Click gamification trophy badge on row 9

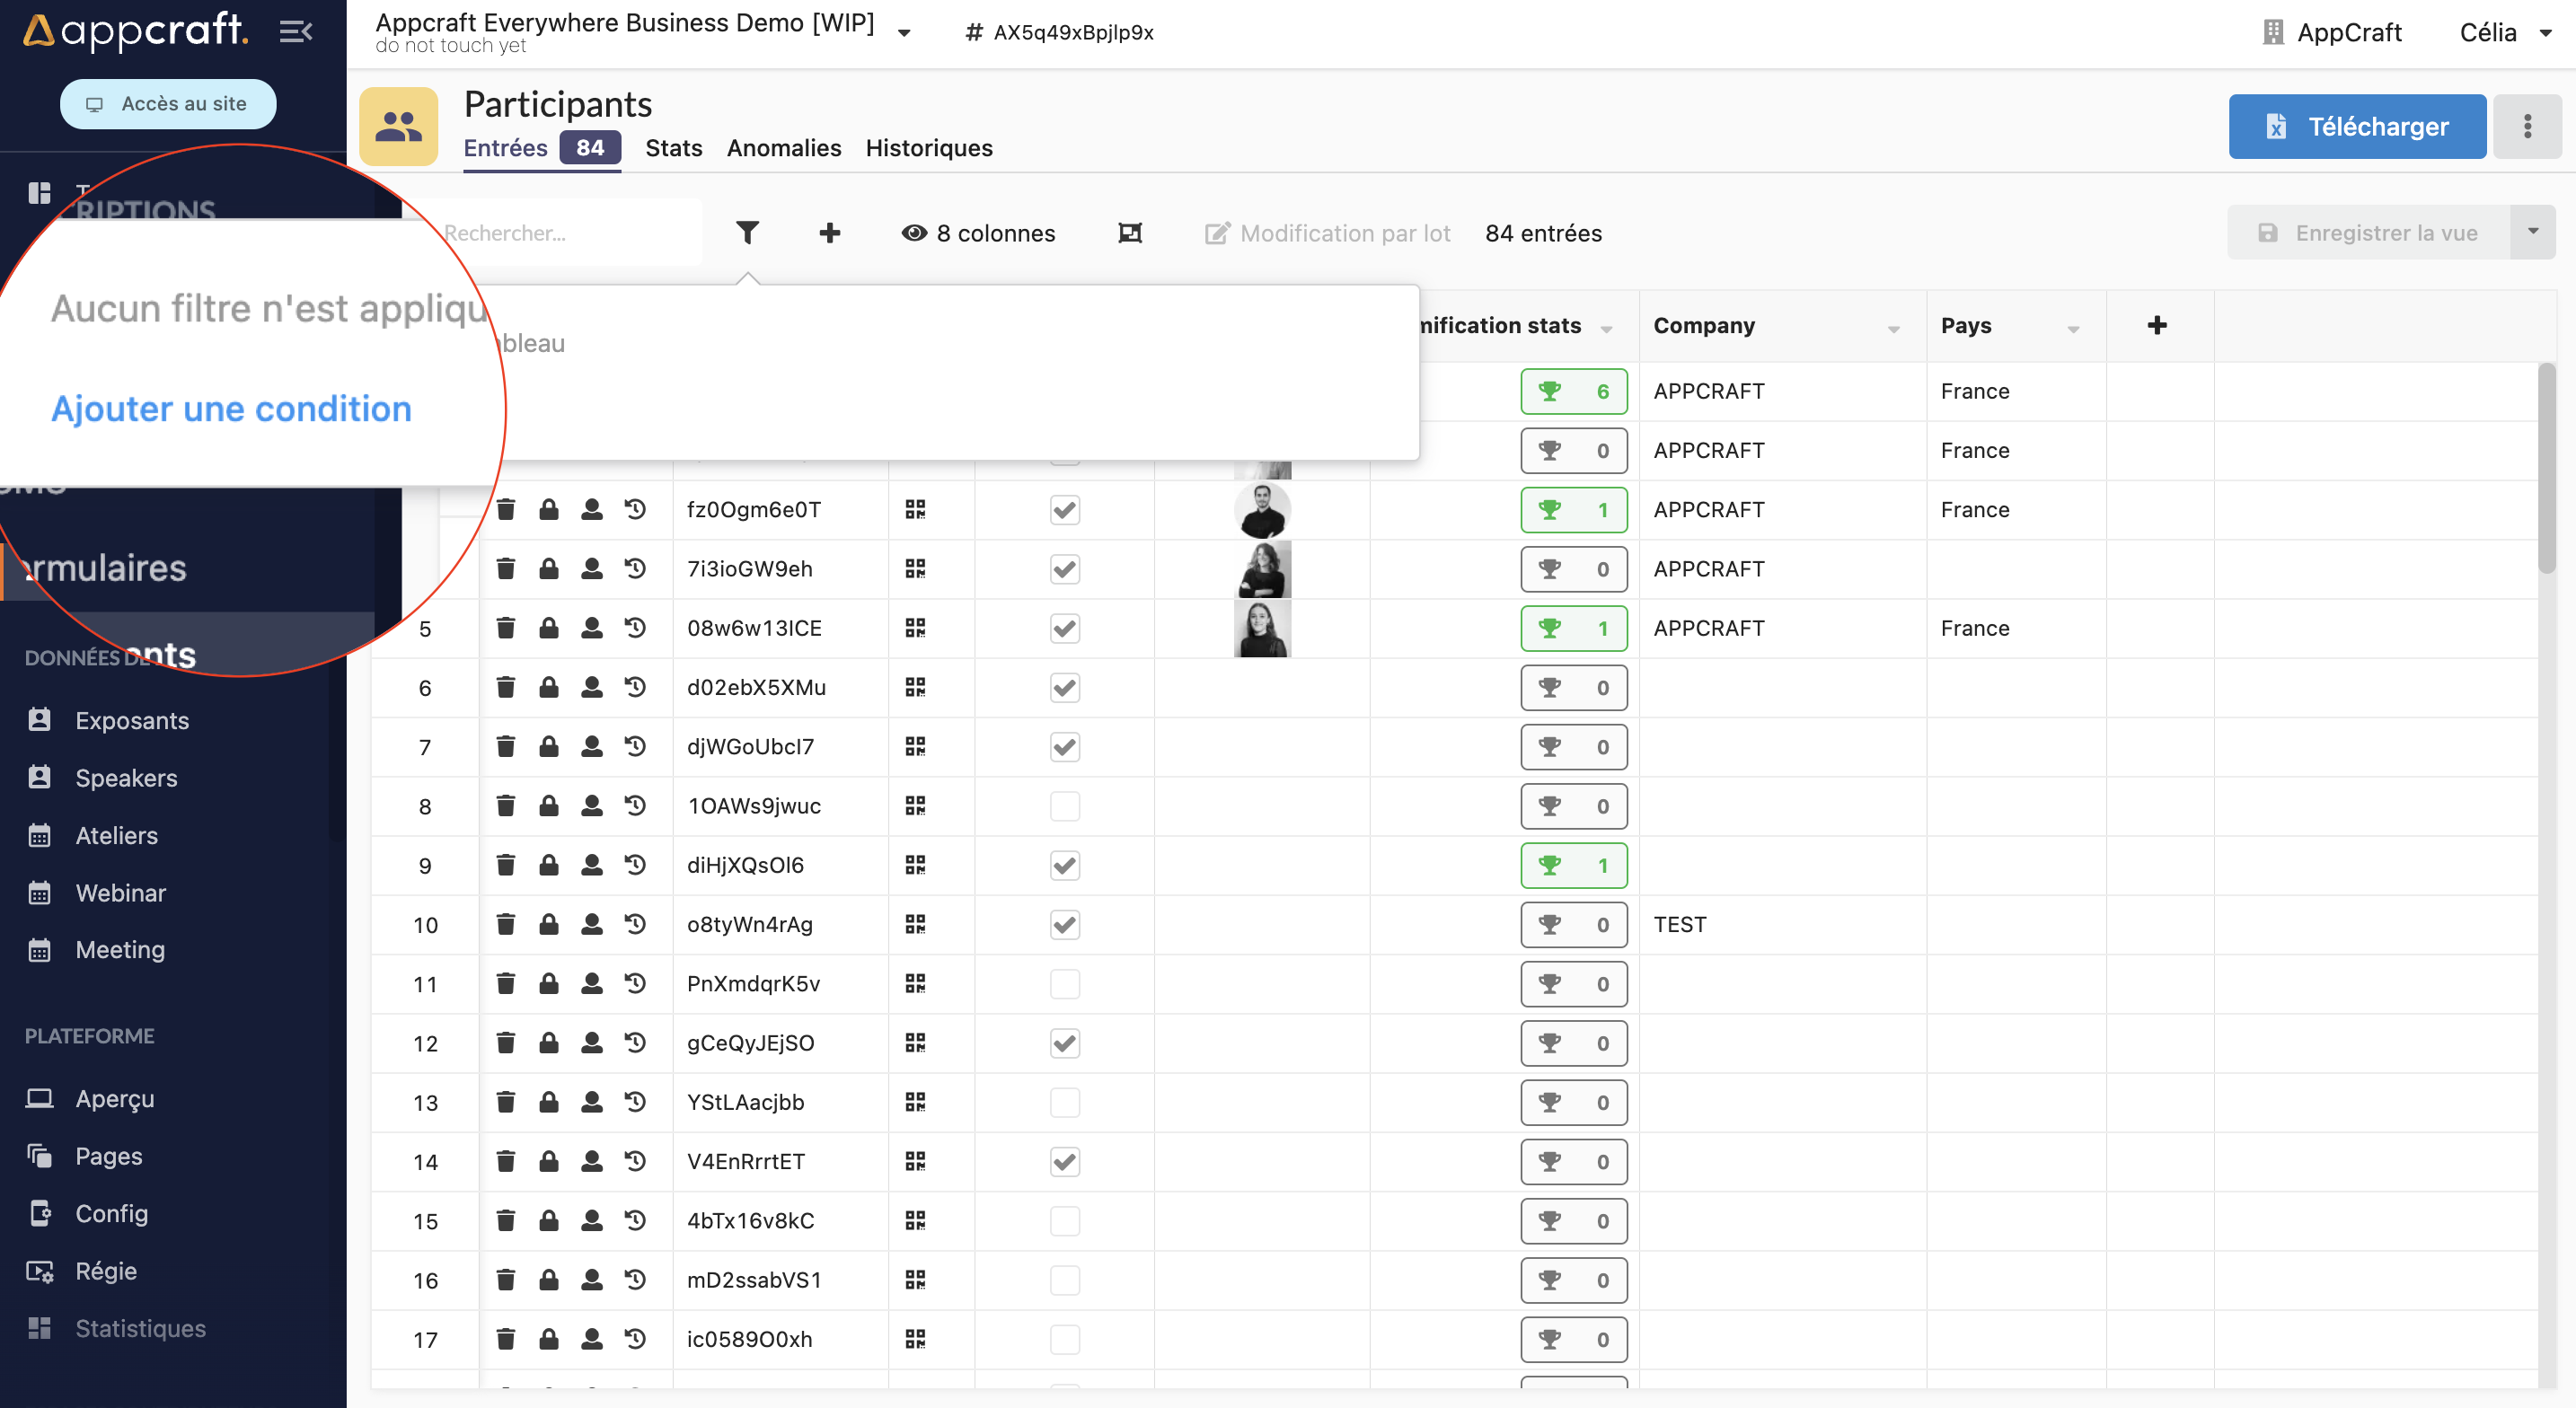pyautogui.click(x=1573, y=866)
